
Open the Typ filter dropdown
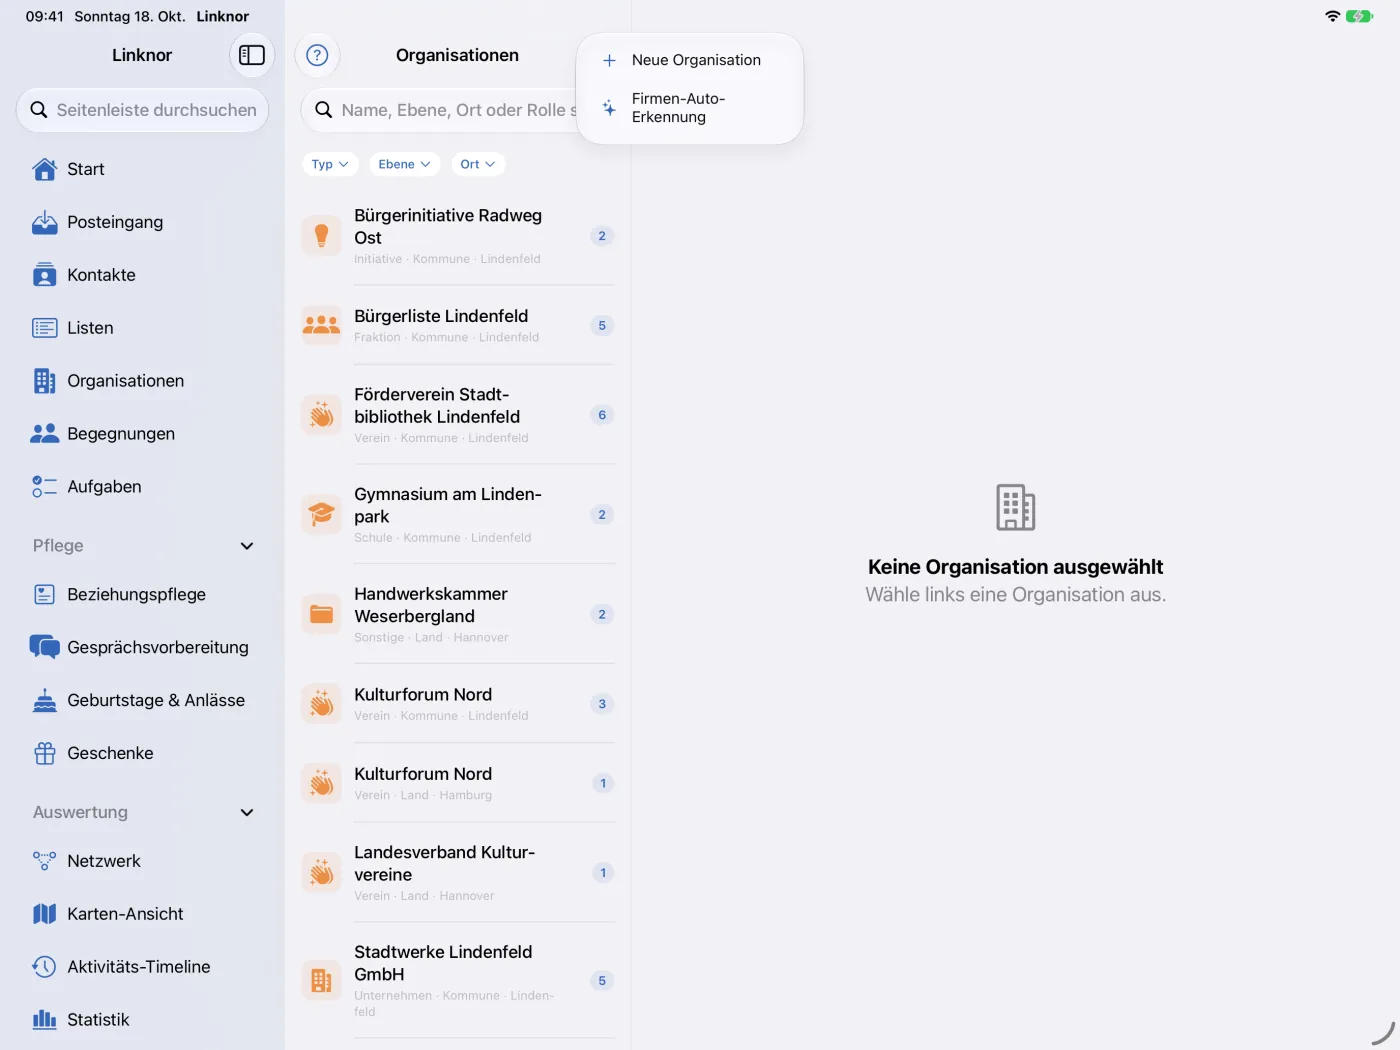(x=330, y=164)
